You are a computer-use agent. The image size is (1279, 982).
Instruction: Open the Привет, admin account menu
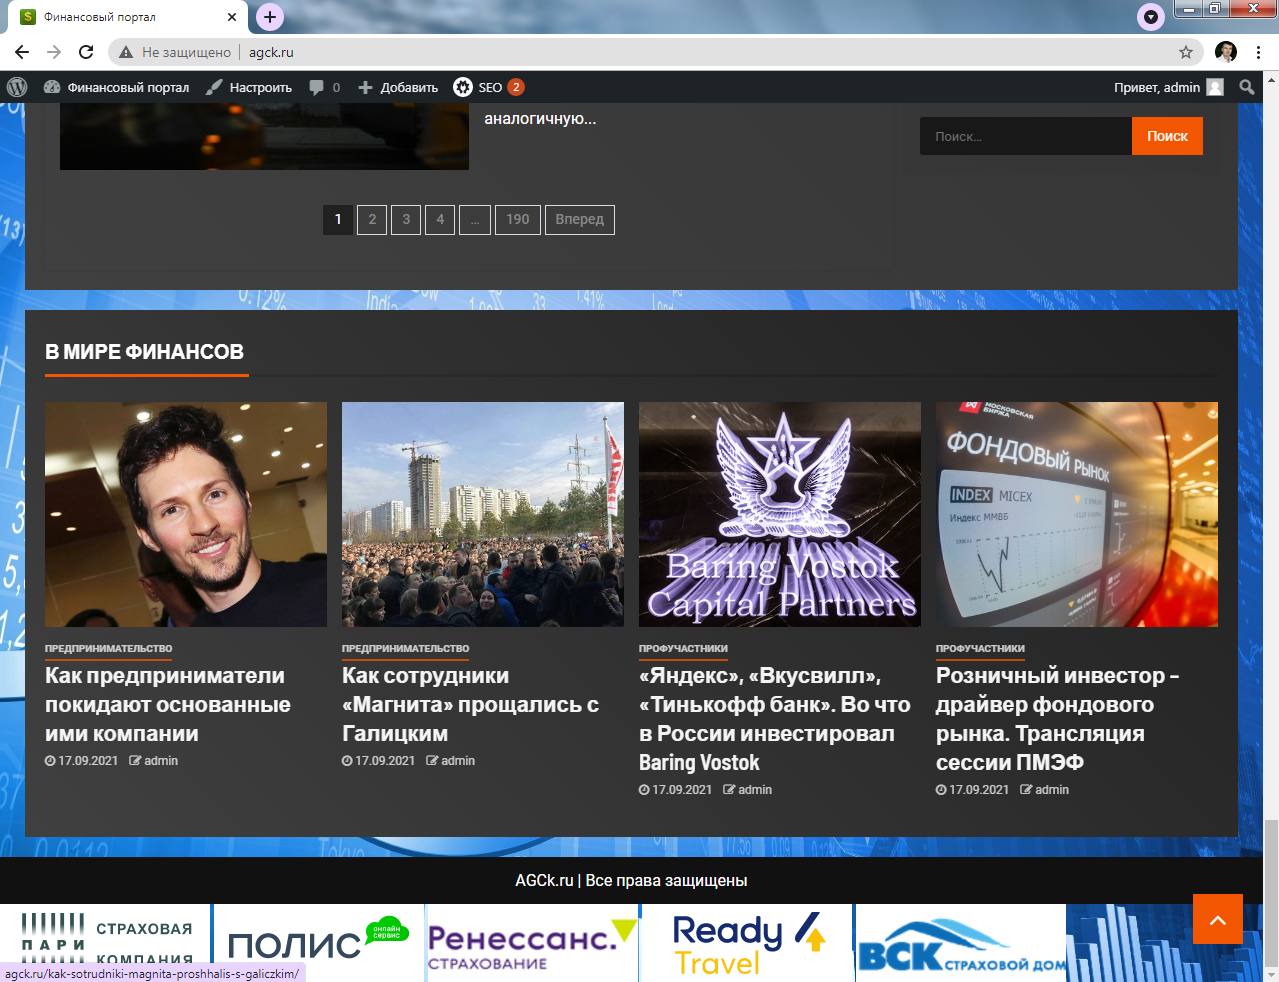[1168, 87]
